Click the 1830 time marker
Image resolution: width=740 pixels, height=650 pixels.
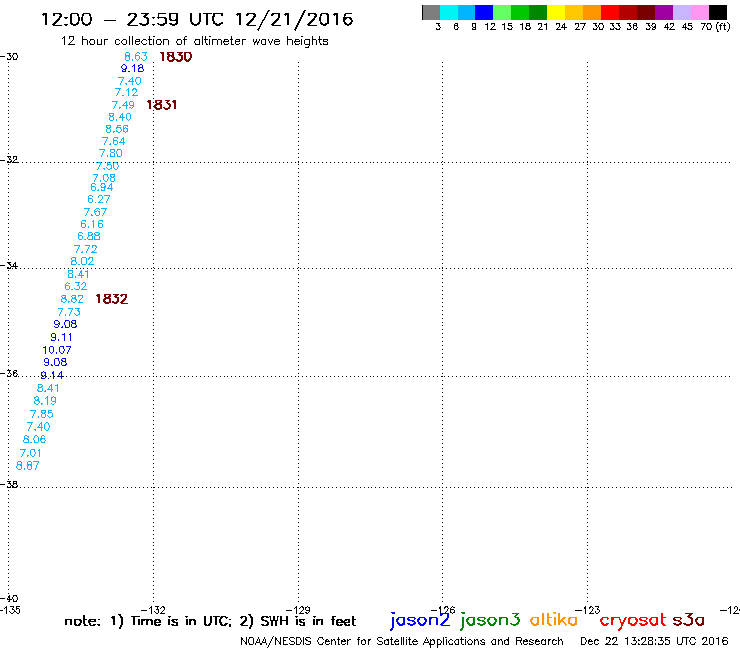(x=176, y=57)
